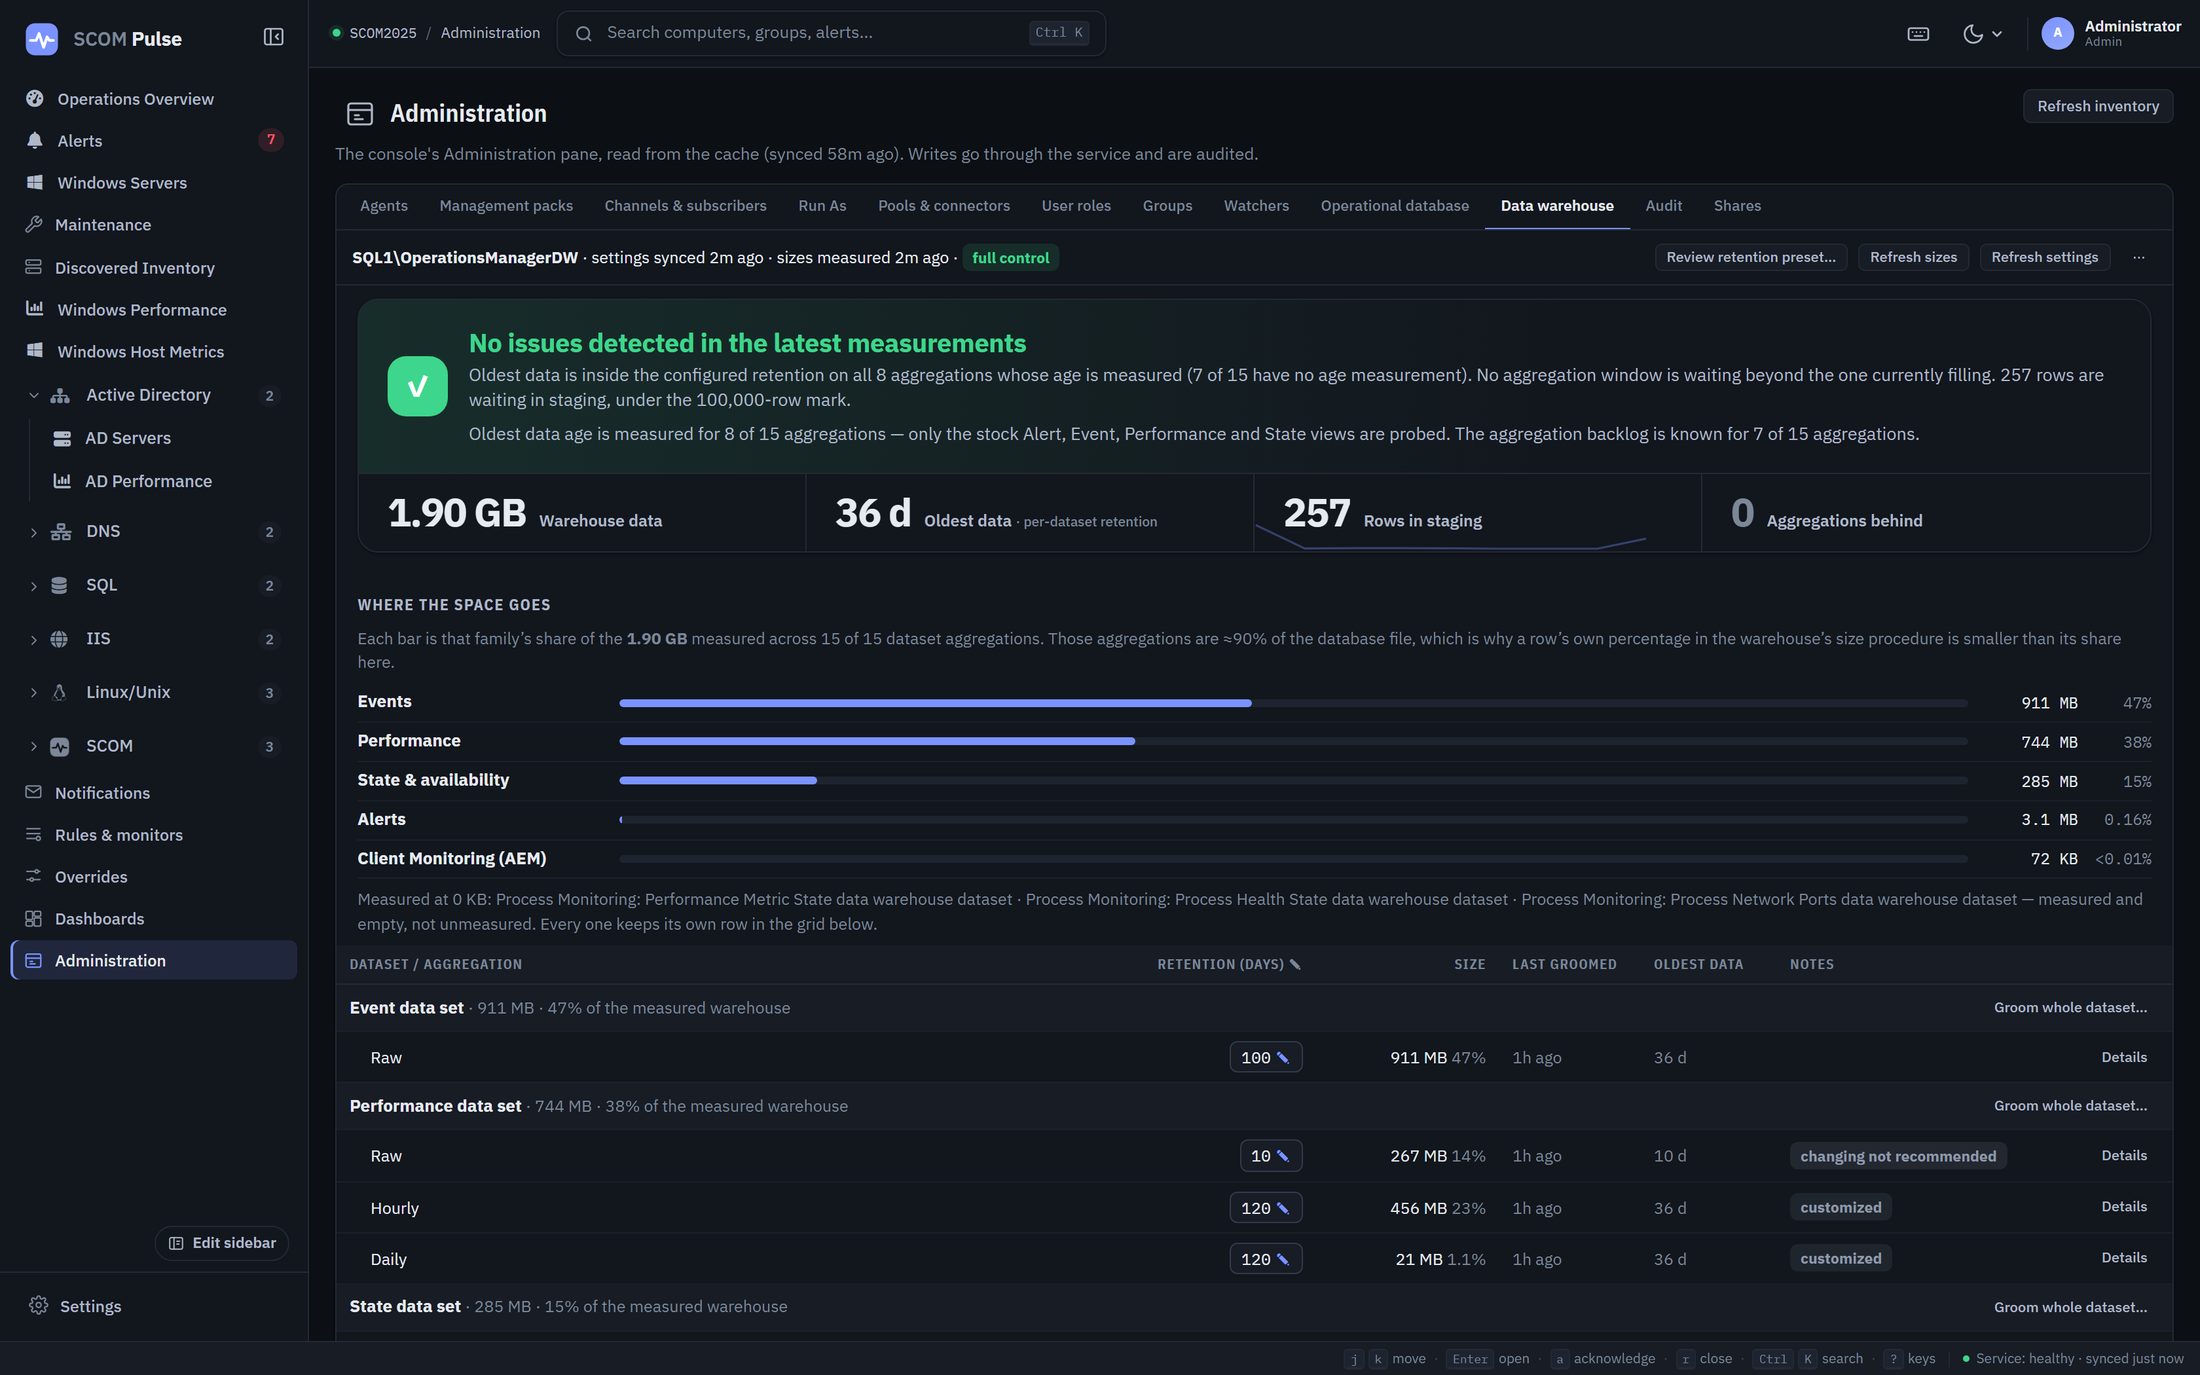Screen dimensions: 2200x1375
Task: Click the Refresh inventory button
Action: click(x=2098, y=106)
